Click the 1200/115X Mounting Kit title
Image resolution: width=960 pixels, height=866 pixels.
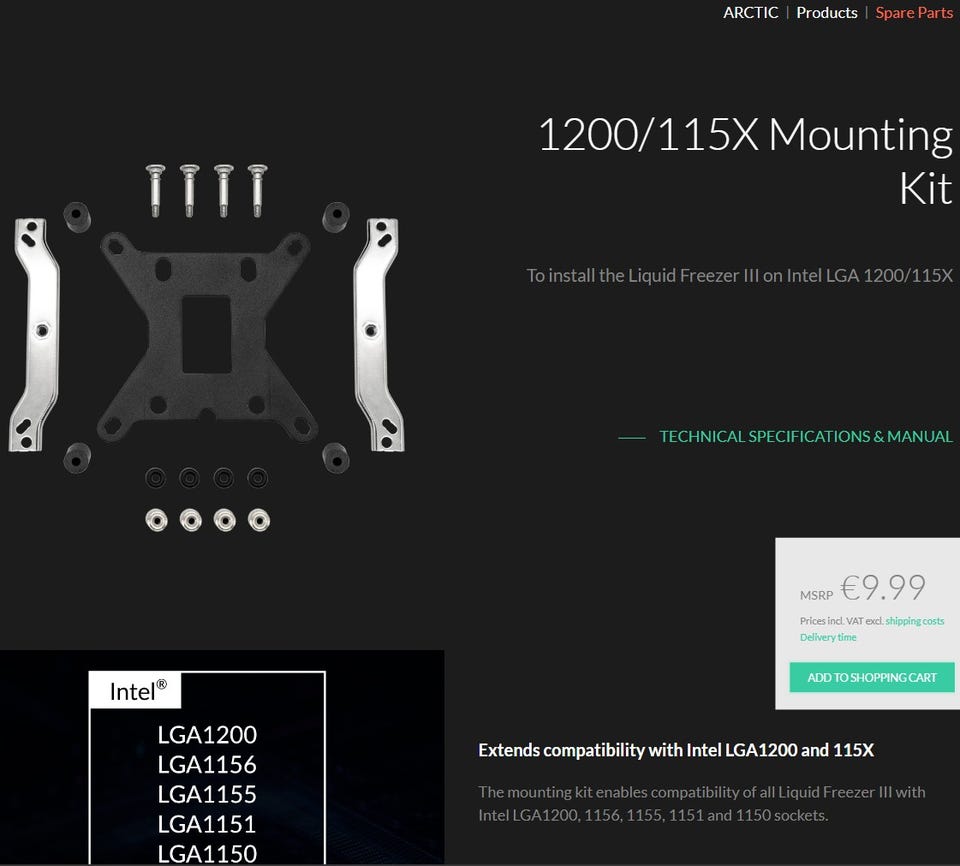point(745,161)
